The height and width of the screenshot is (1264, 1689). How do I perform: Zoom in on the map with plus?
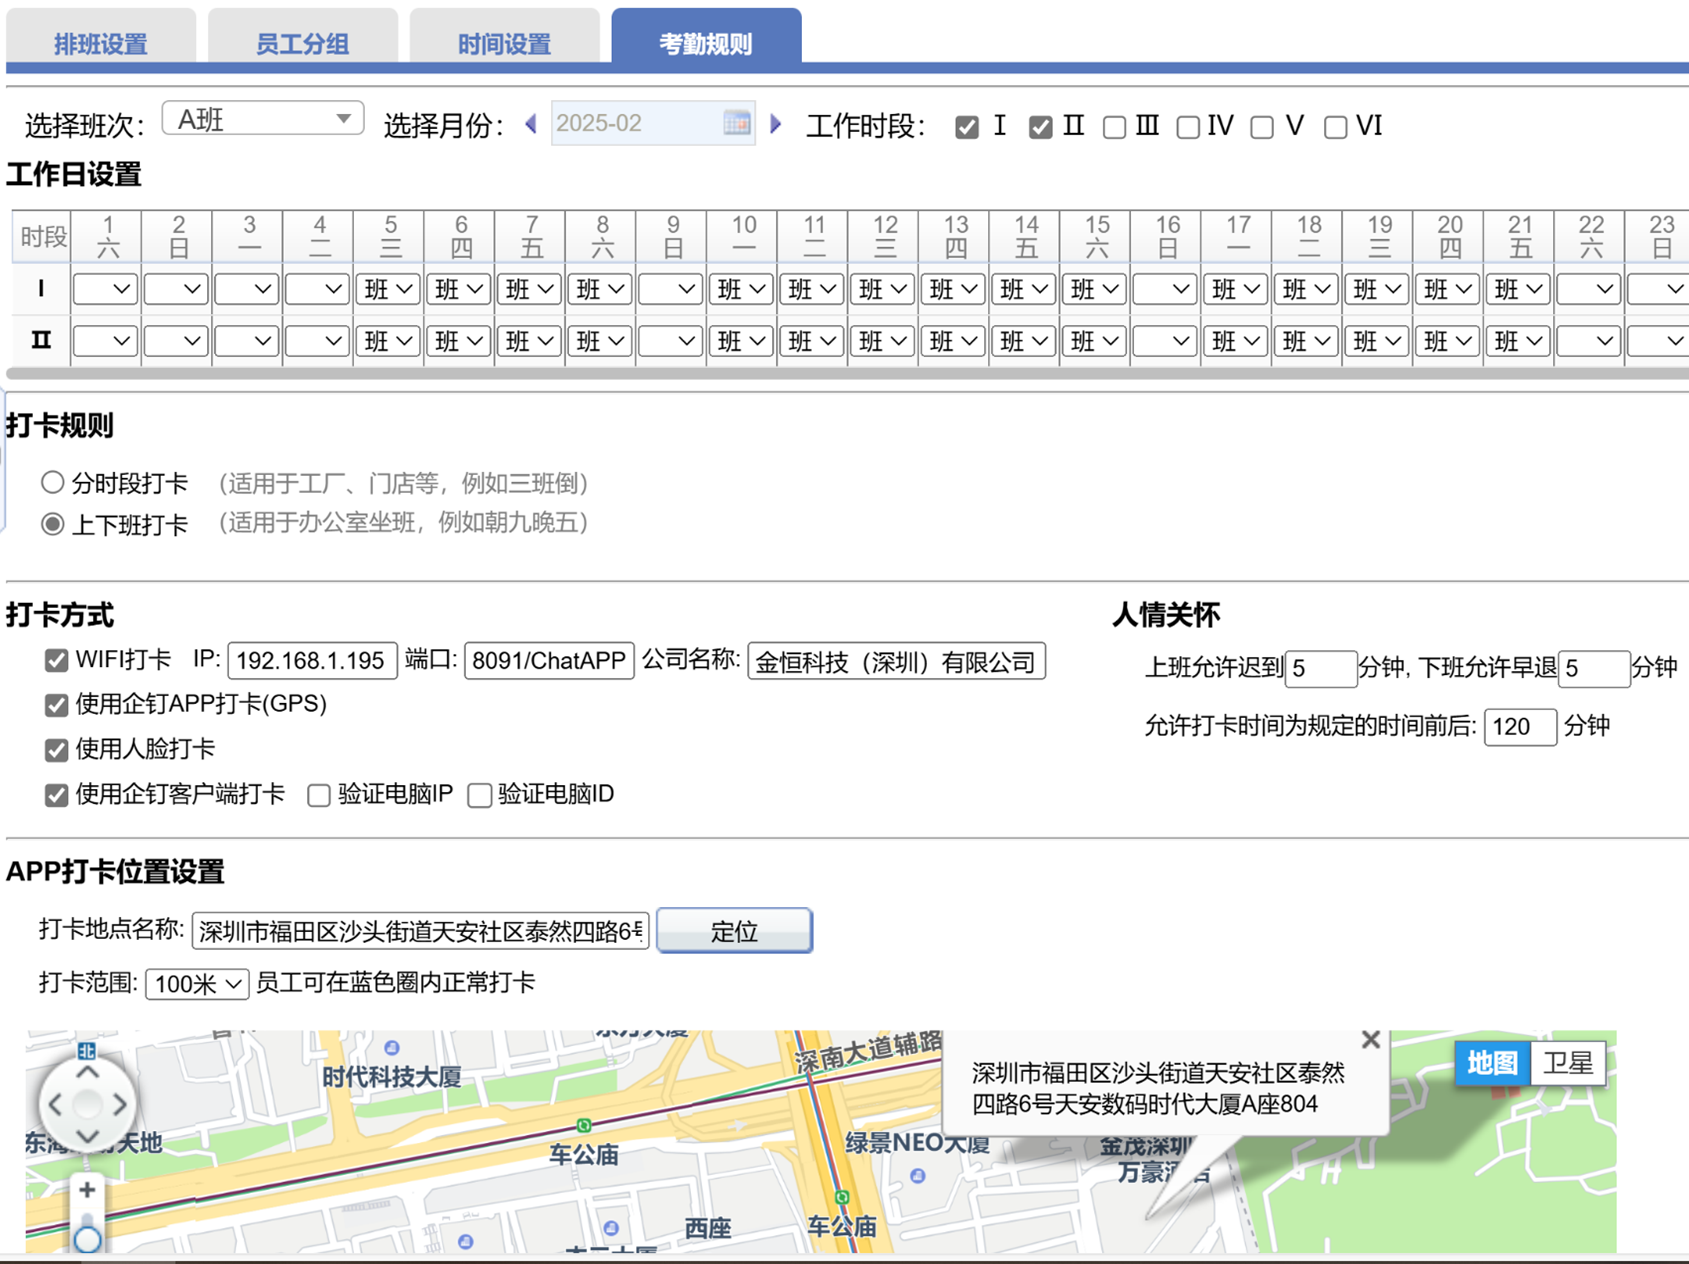click(87, 1190)
